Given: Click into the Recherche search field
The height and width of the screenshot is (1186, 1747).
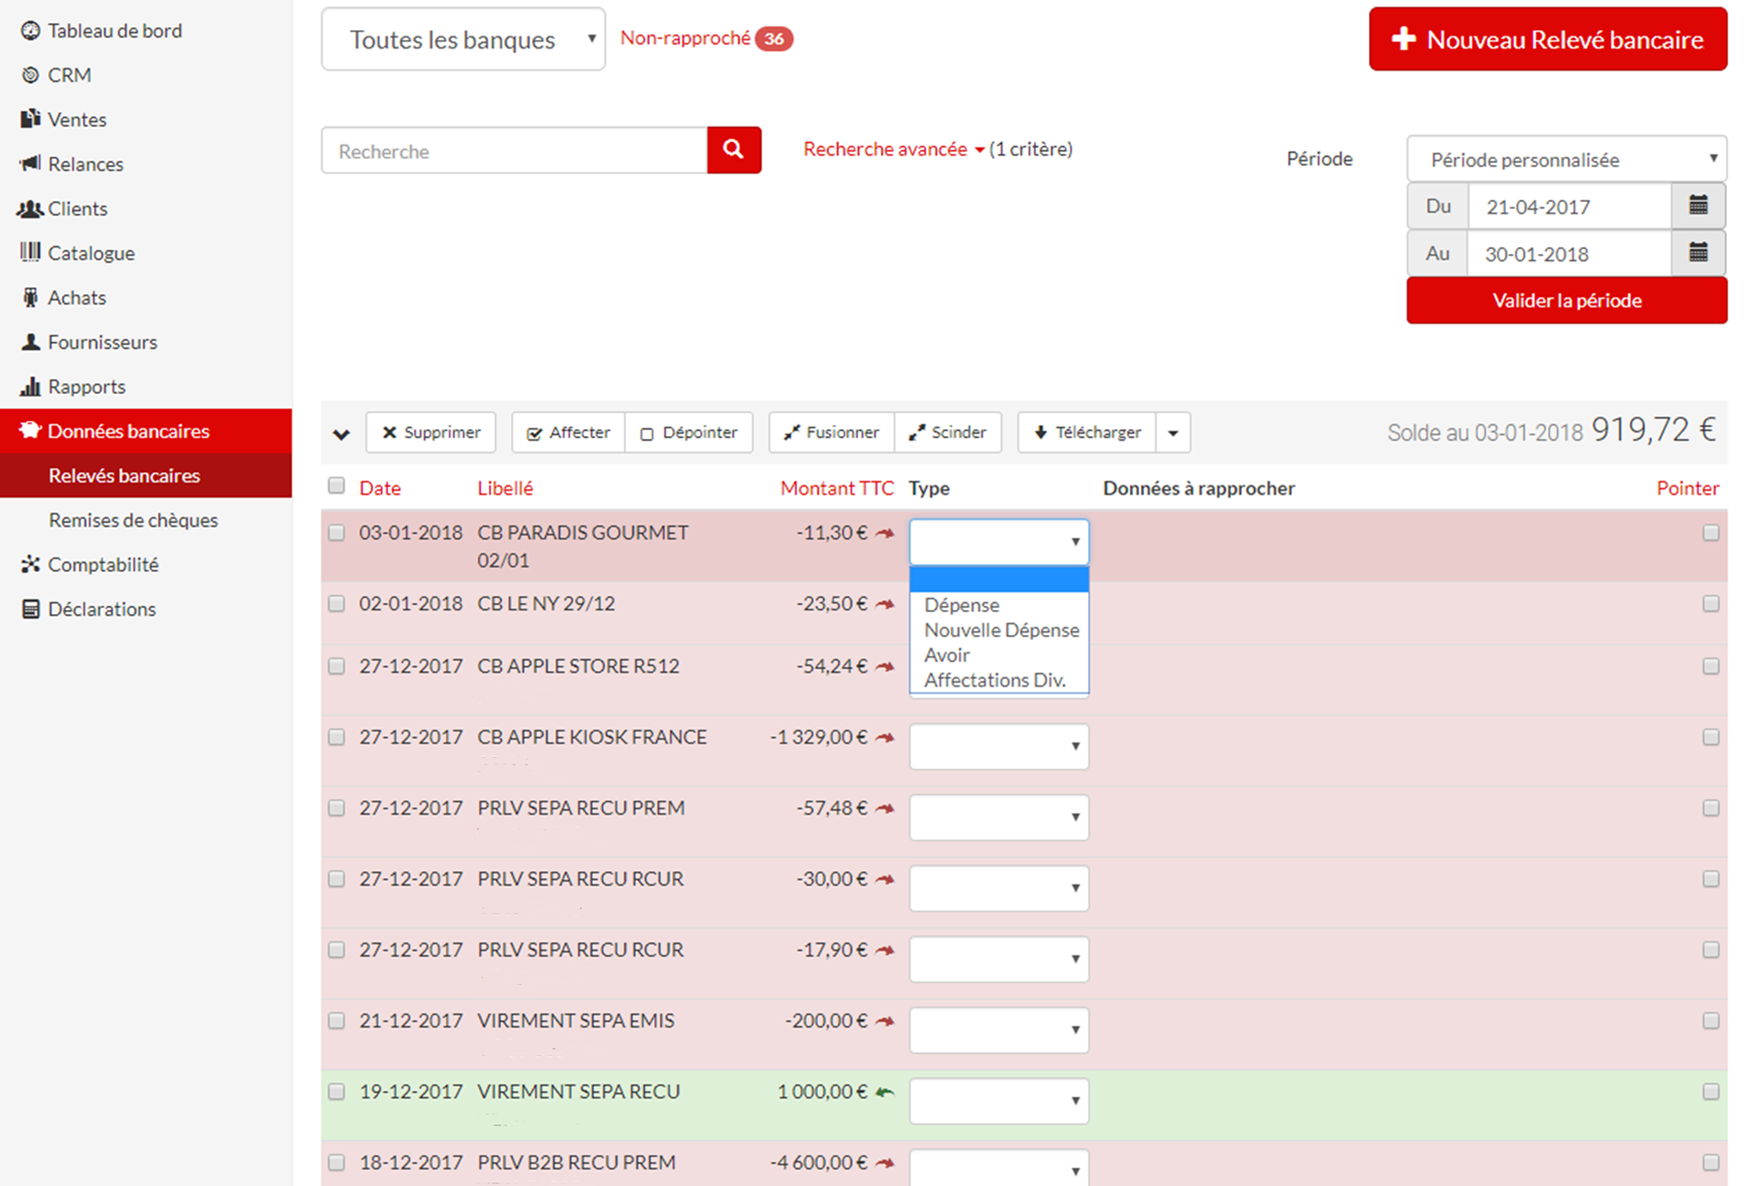Looking at the screenshot, I should (514, 151).
